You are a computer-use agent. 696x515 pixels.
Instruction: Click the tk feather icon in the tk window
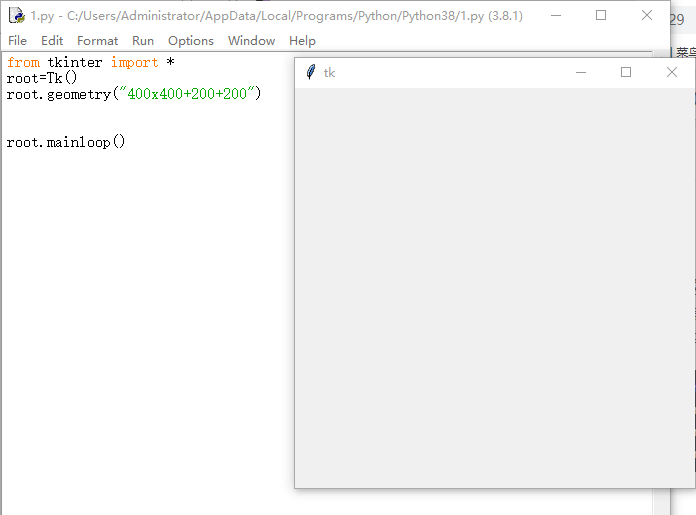point(311,72)
